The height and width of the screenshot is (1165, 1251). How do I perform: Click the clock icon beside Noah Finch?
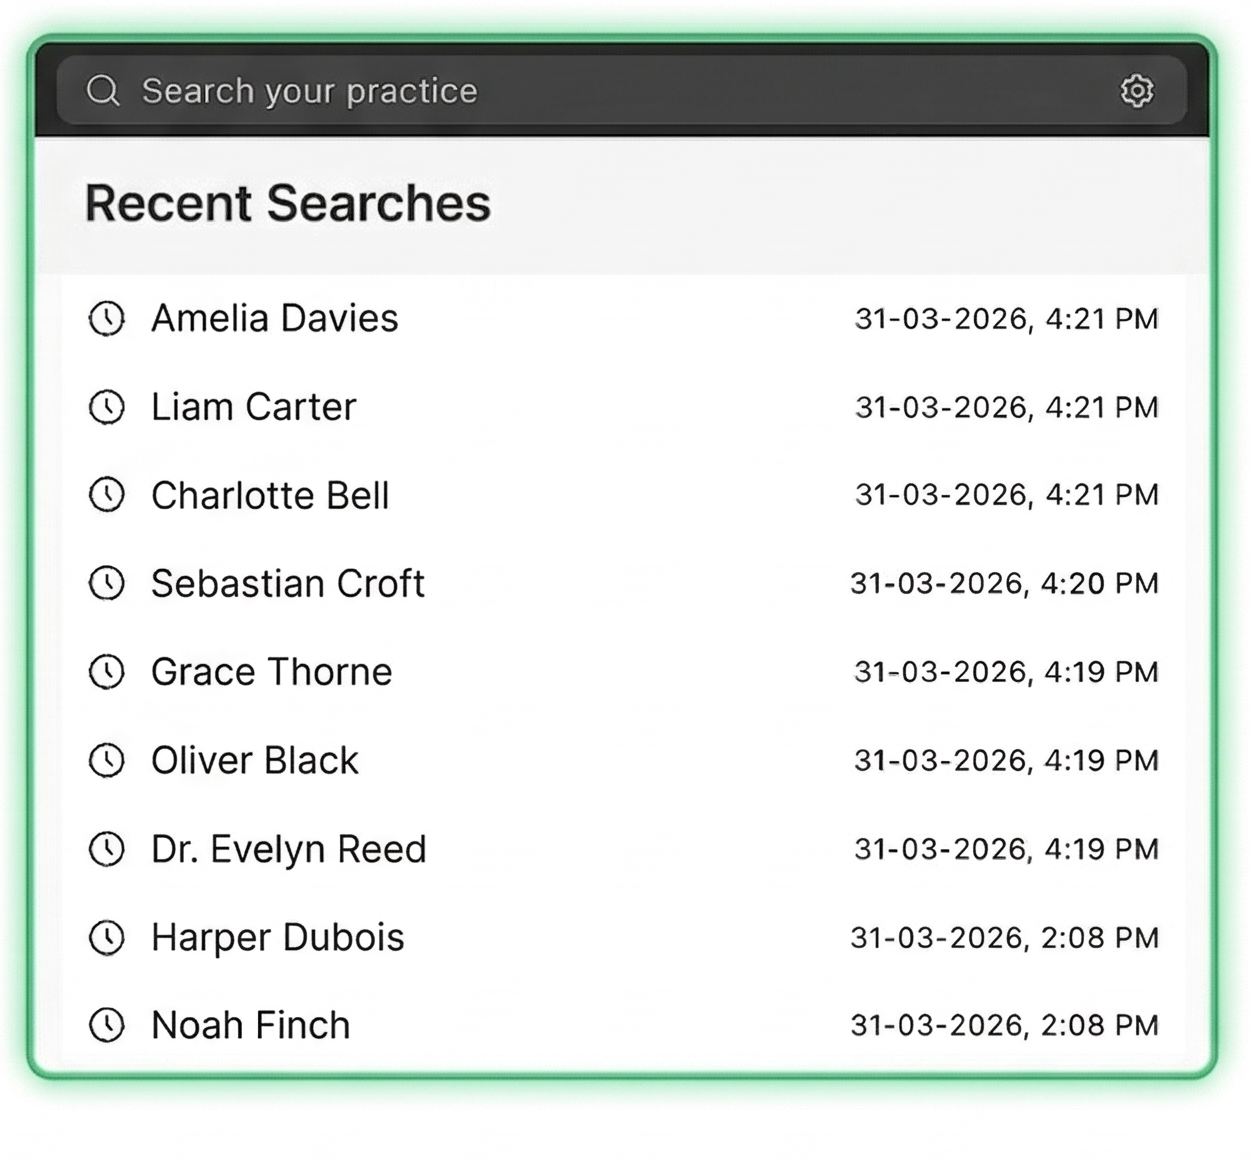point(107,1025)
